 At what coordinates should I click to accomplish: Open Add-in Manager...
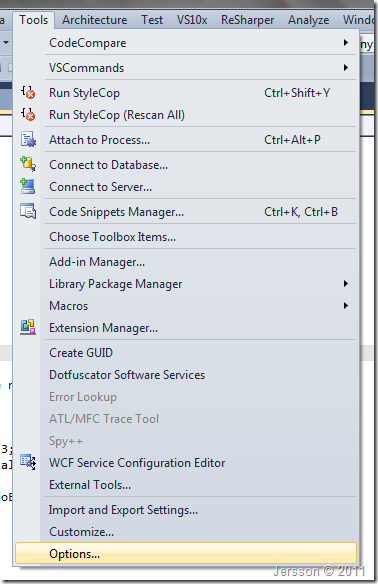(186, 262)
